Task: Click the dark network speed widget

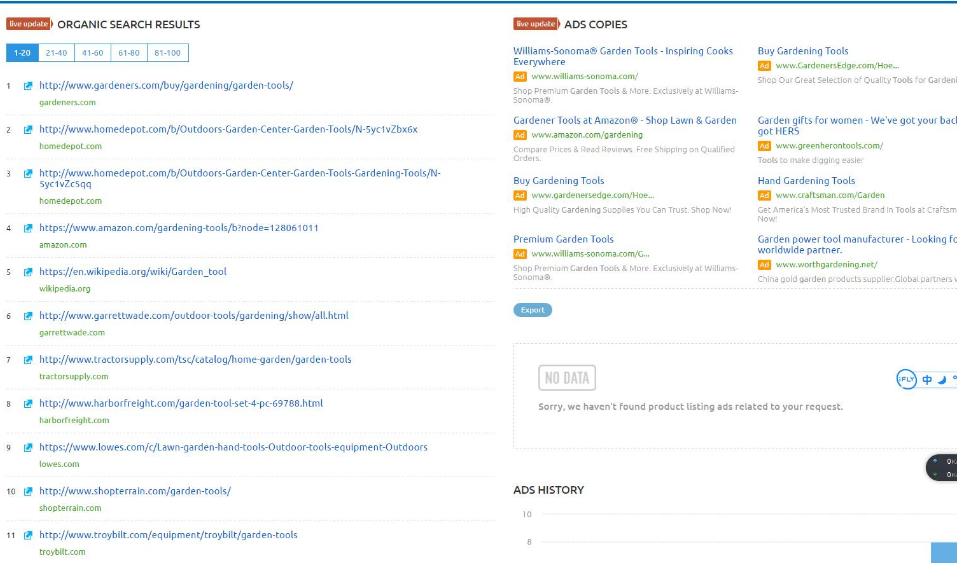Action: coord(942,467)
